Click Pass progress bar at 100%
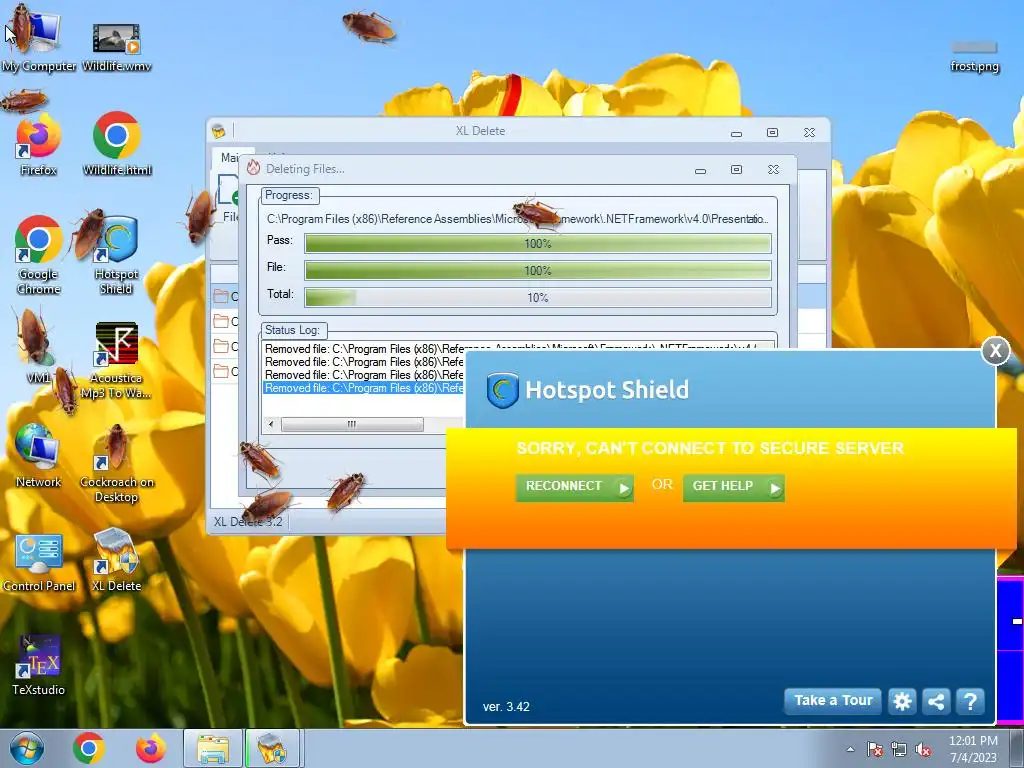The image size is (1024, 768). (537, 244)
